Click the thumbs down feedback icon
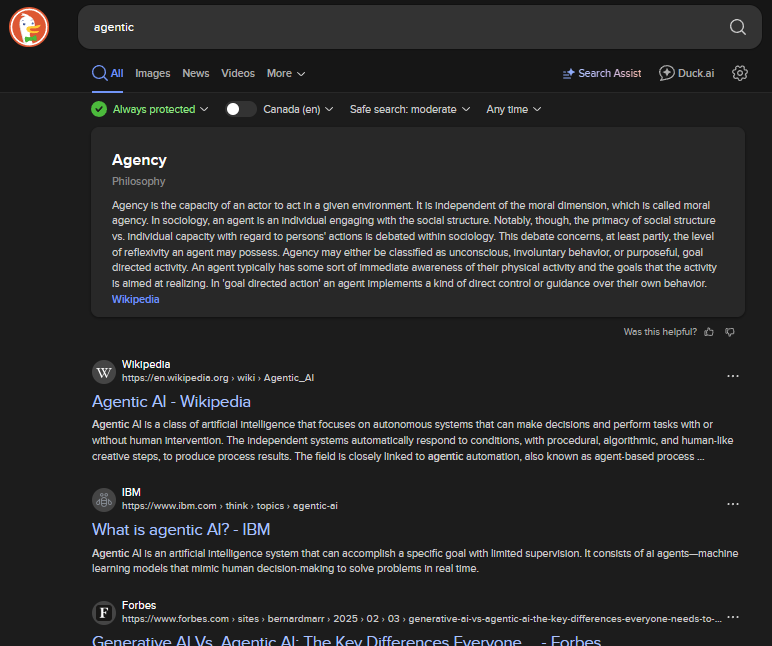The image size is (772, 646). click(730, 332)
